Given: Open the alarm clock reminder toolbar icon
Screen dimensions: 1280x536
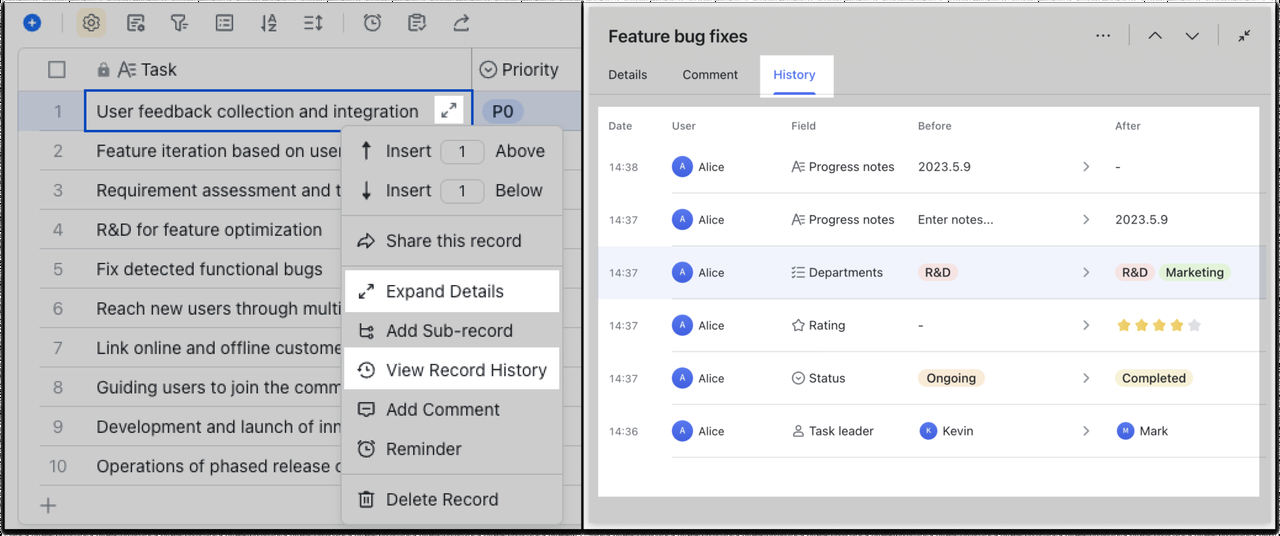Looking at the screenshot, I should click(x=372, y=22).
